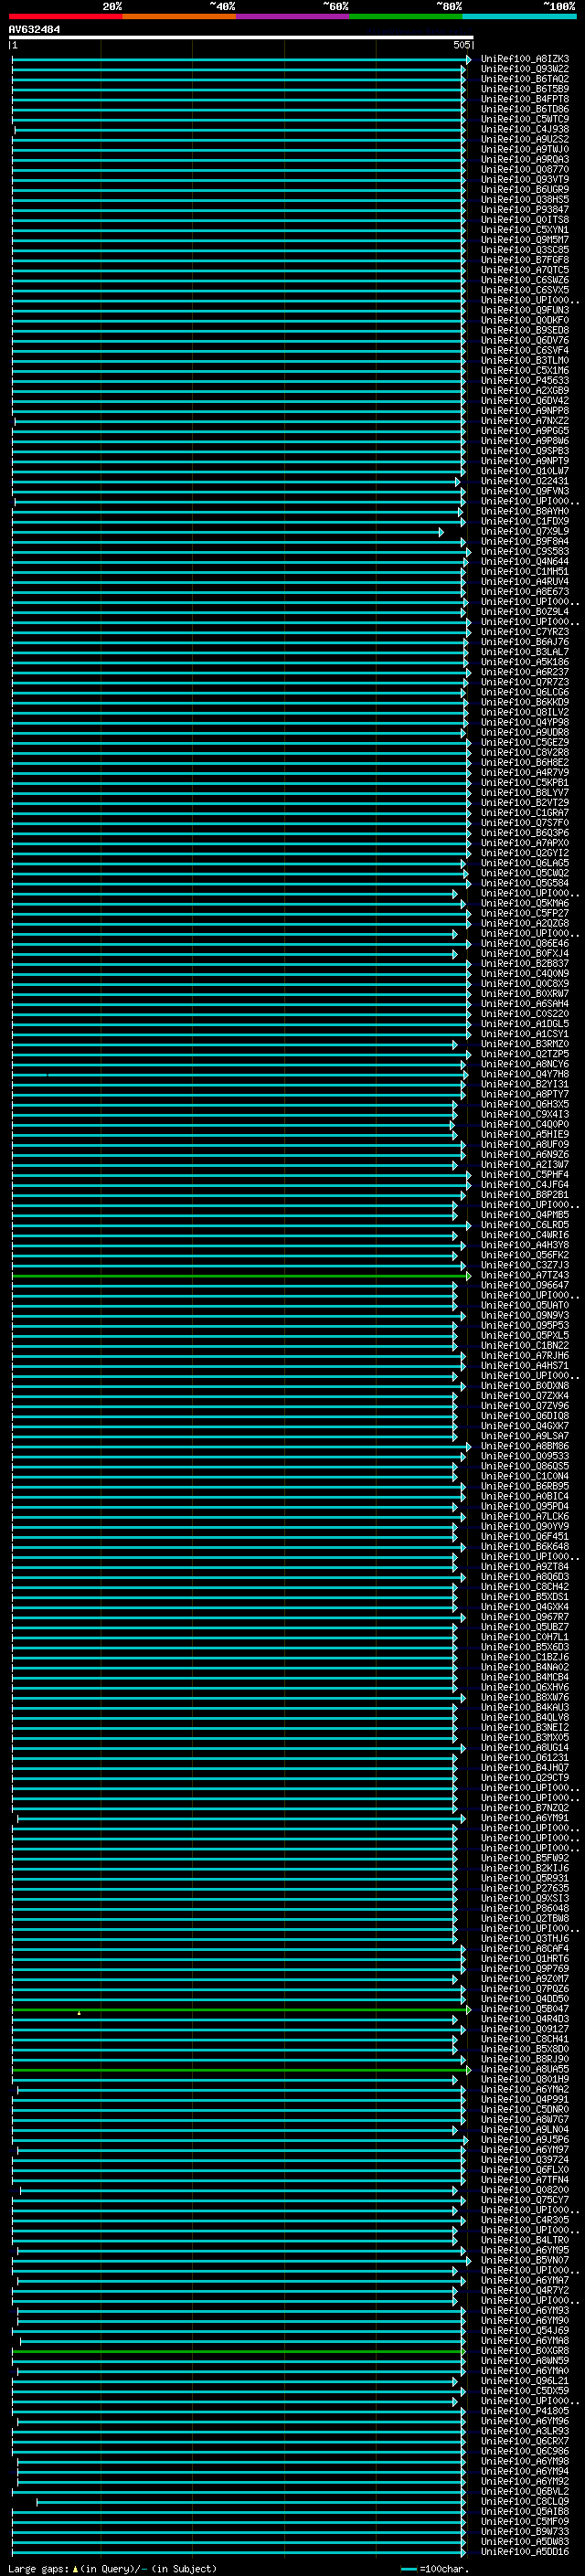Click the purple ~60% identity legend segment
The width and height of the screenshot is (585, 2576).
click(293, 16)
